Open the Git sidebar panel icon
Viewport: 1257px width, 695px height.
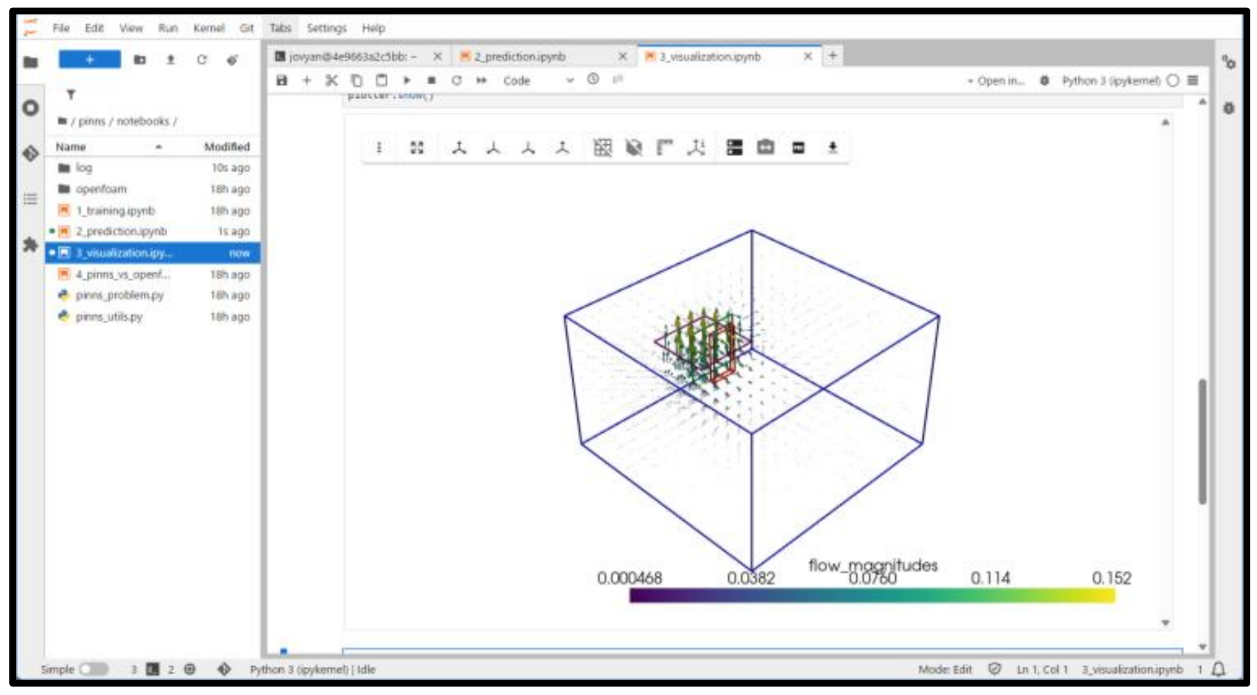30,153
